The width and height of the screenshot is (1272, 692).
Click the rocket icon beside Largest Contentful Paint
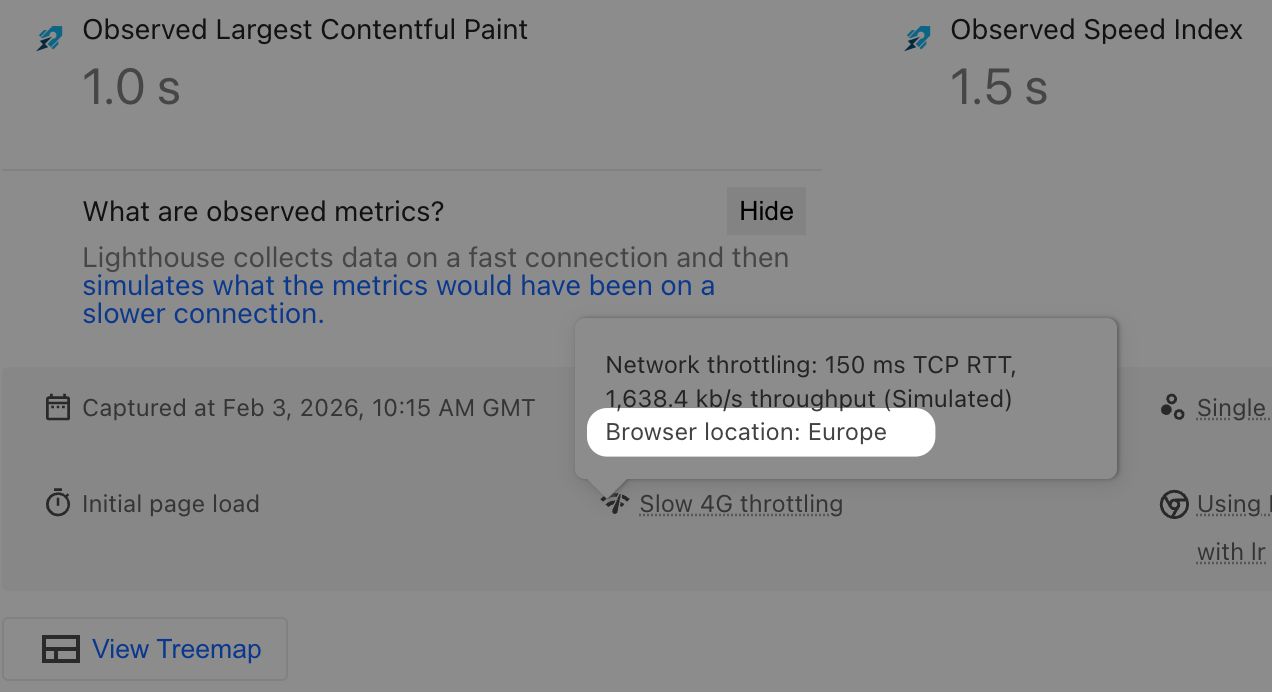pyautogui.click(x=50, y=38)
